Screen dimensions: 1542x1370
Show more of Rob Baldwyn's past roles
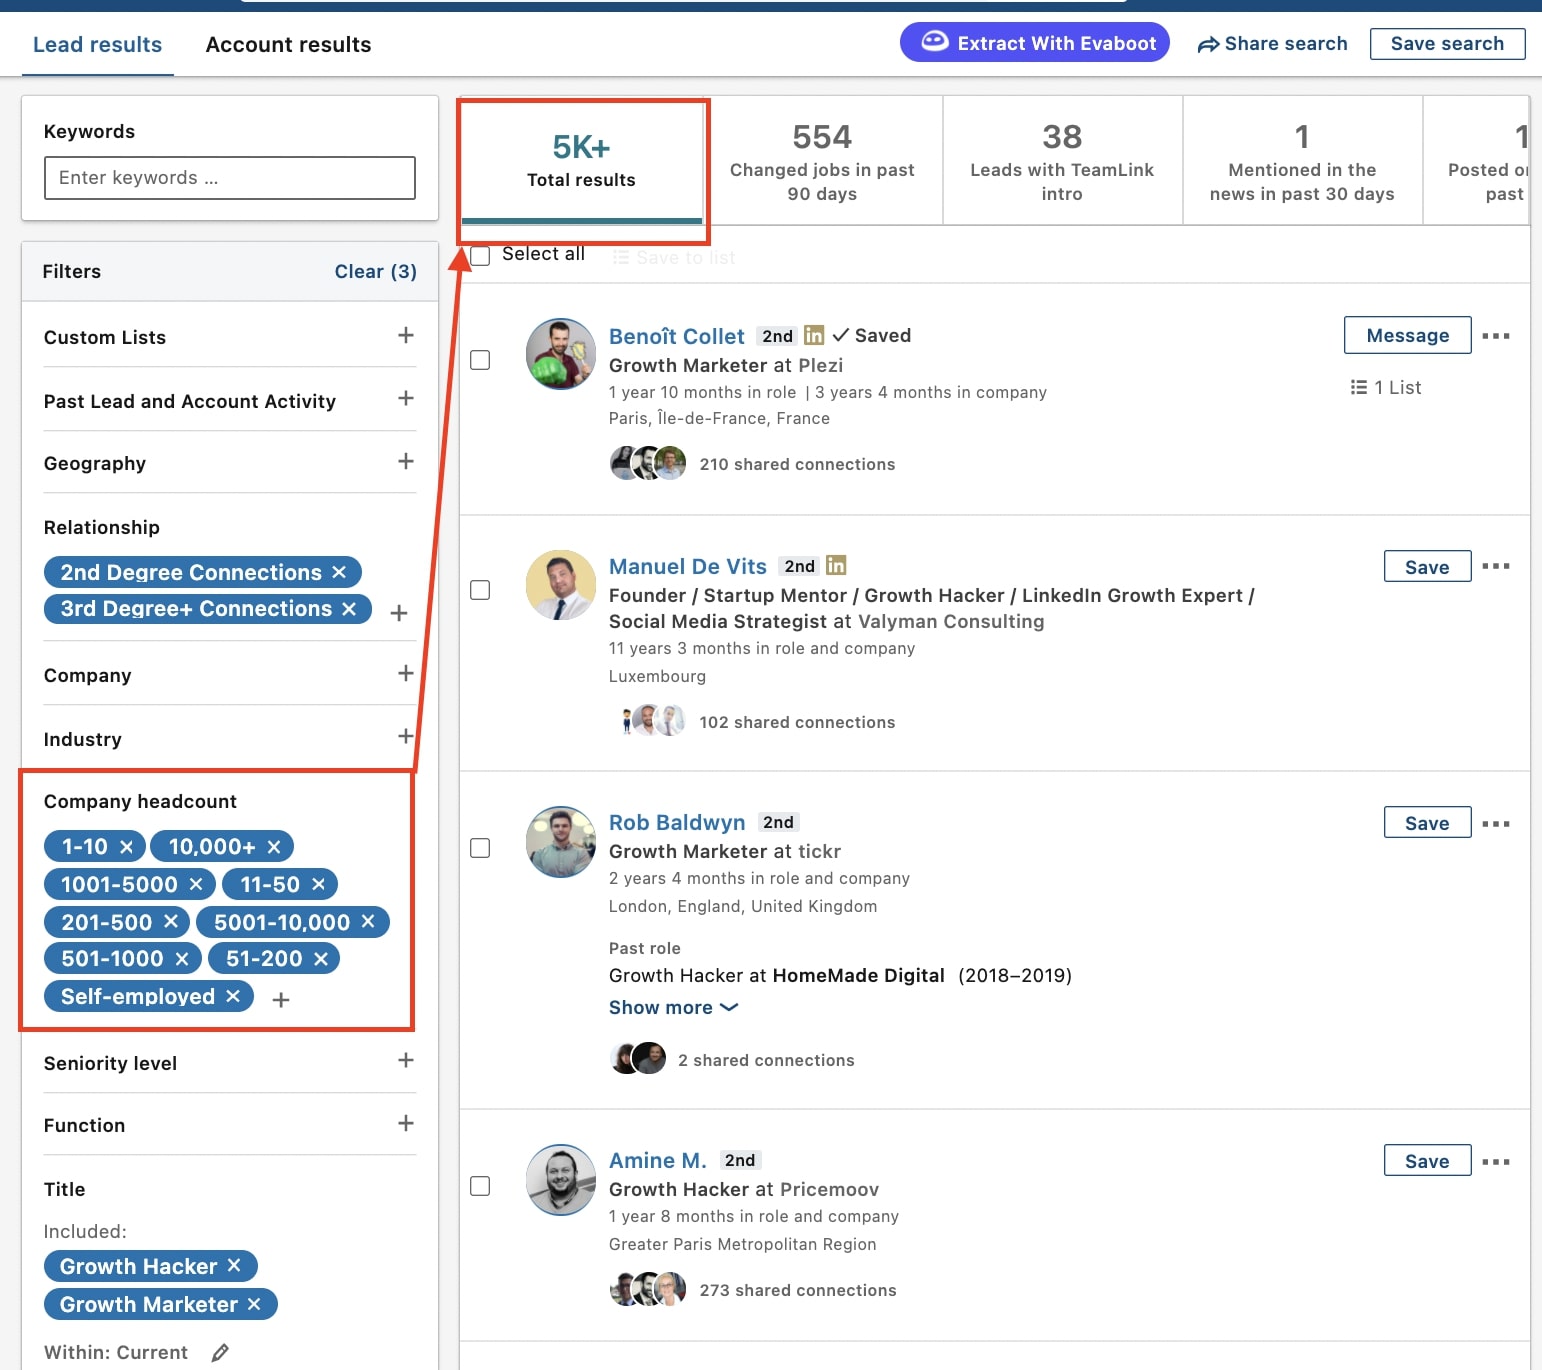pos(673,1007)
